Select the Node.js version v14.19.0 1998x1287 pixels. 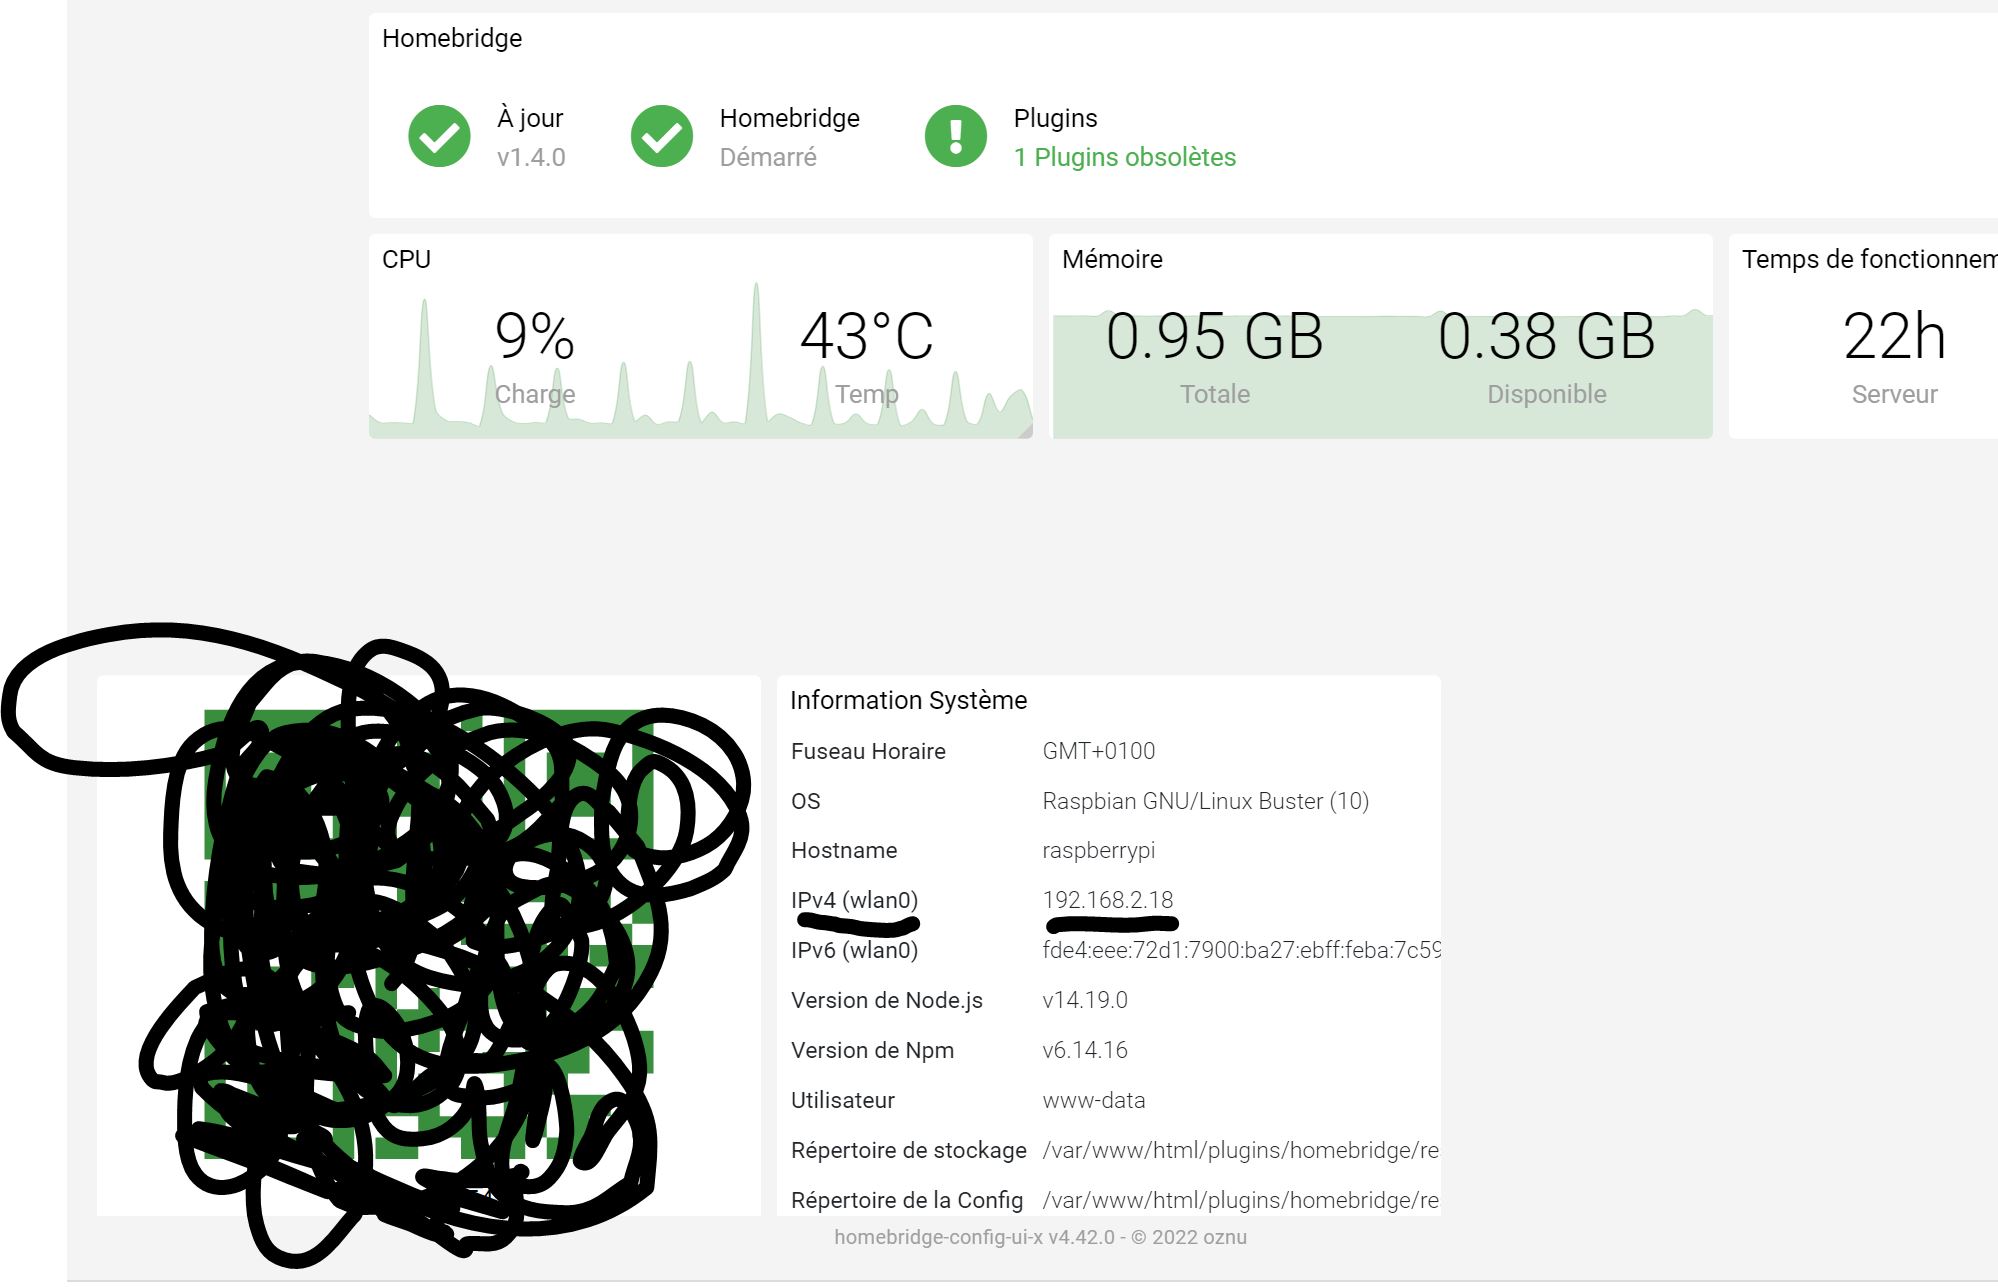tap(1084, 1000)
